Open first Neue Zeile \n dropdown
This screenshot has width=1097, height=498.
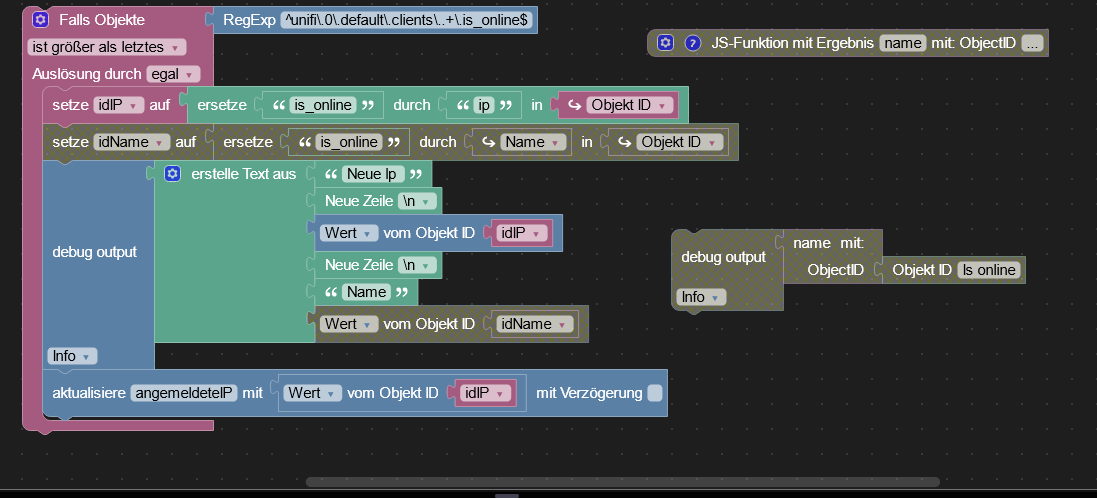click(417, 201)
